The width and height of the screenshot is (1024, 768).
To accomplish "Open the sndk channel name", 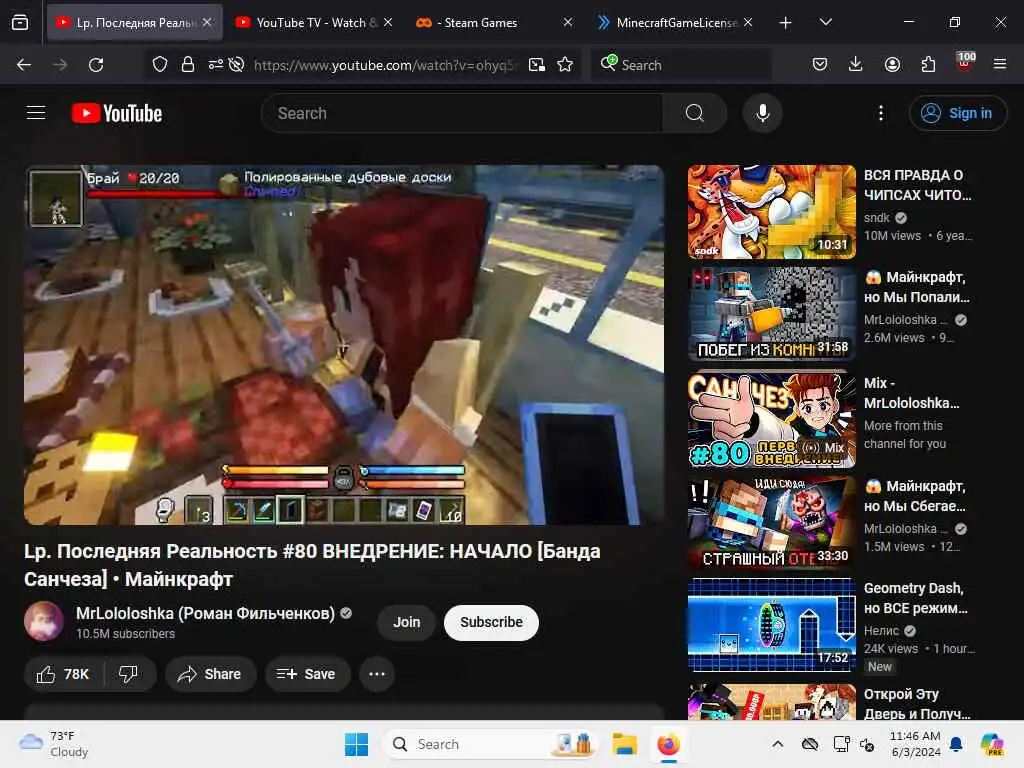I will [x=876, y=217].
